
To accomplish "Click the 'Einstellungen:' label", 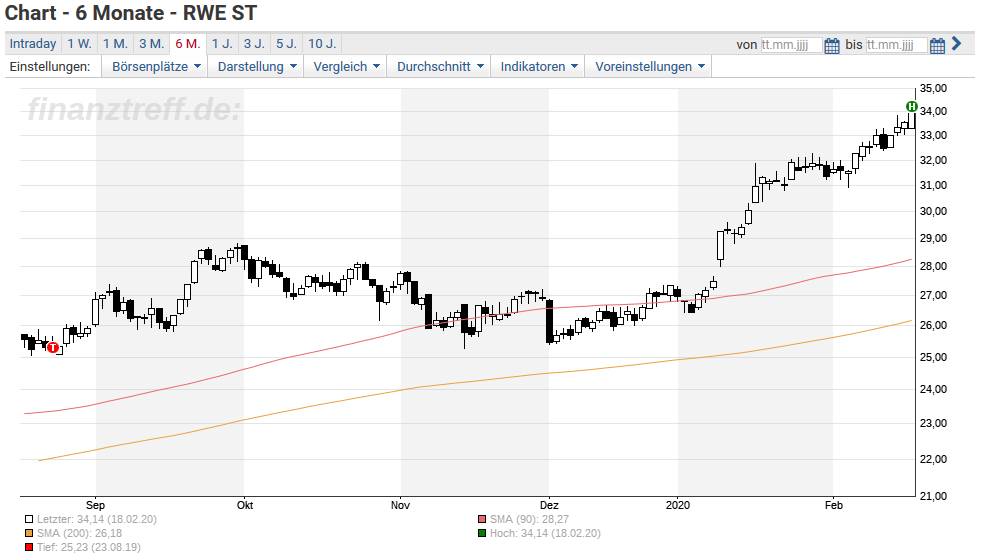I will 49,66.
